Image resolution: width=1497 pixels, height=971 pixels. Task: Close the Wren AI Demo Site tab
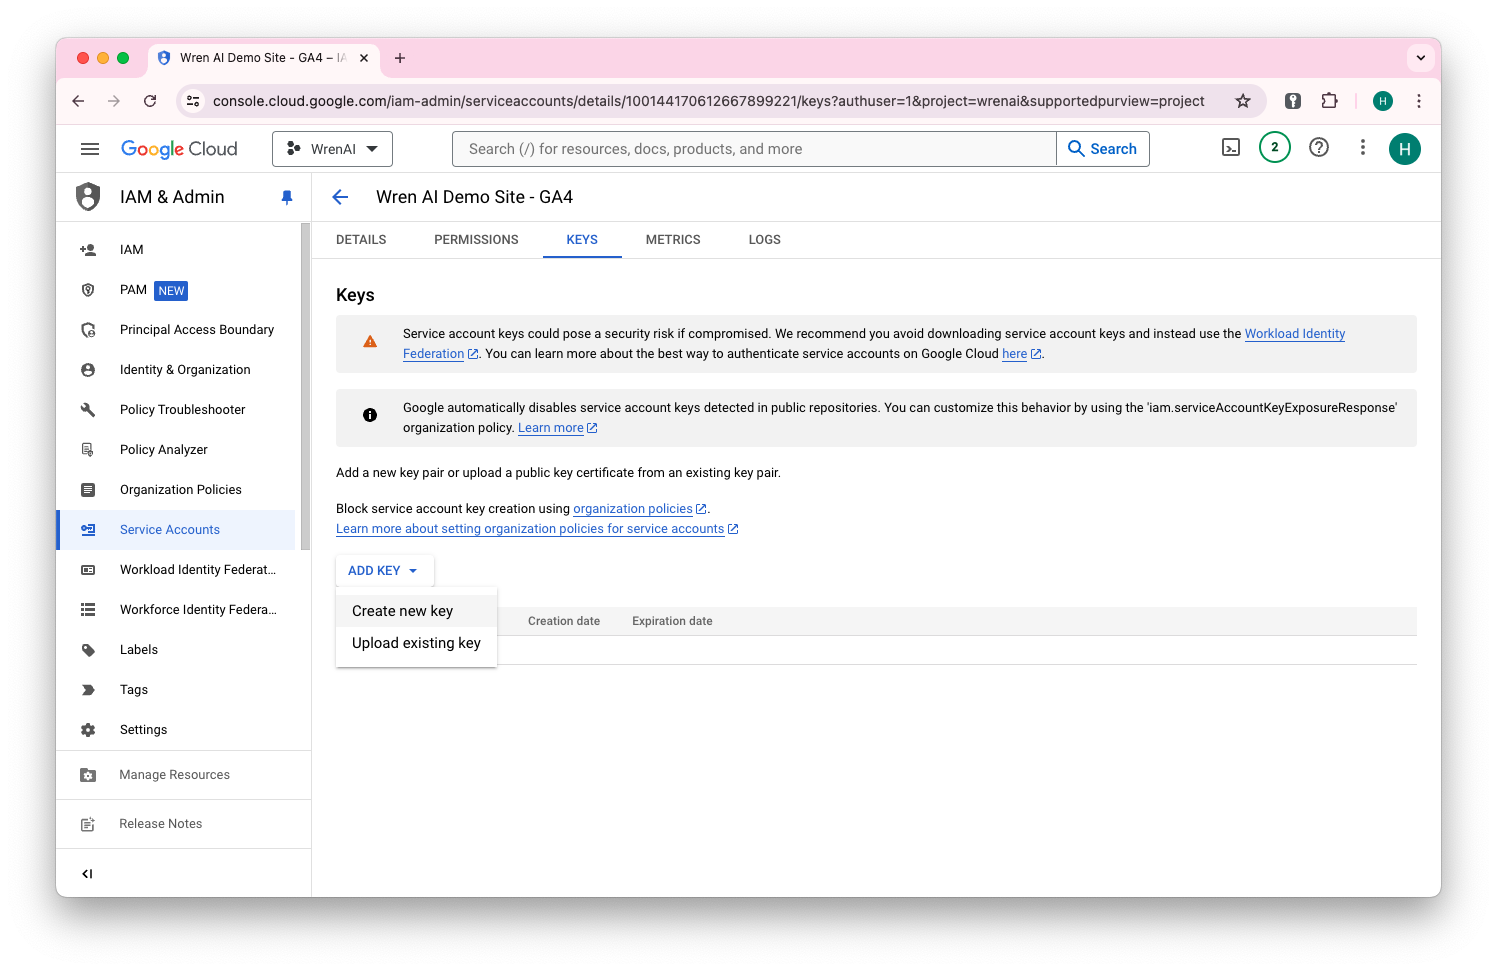coord(364,58)
